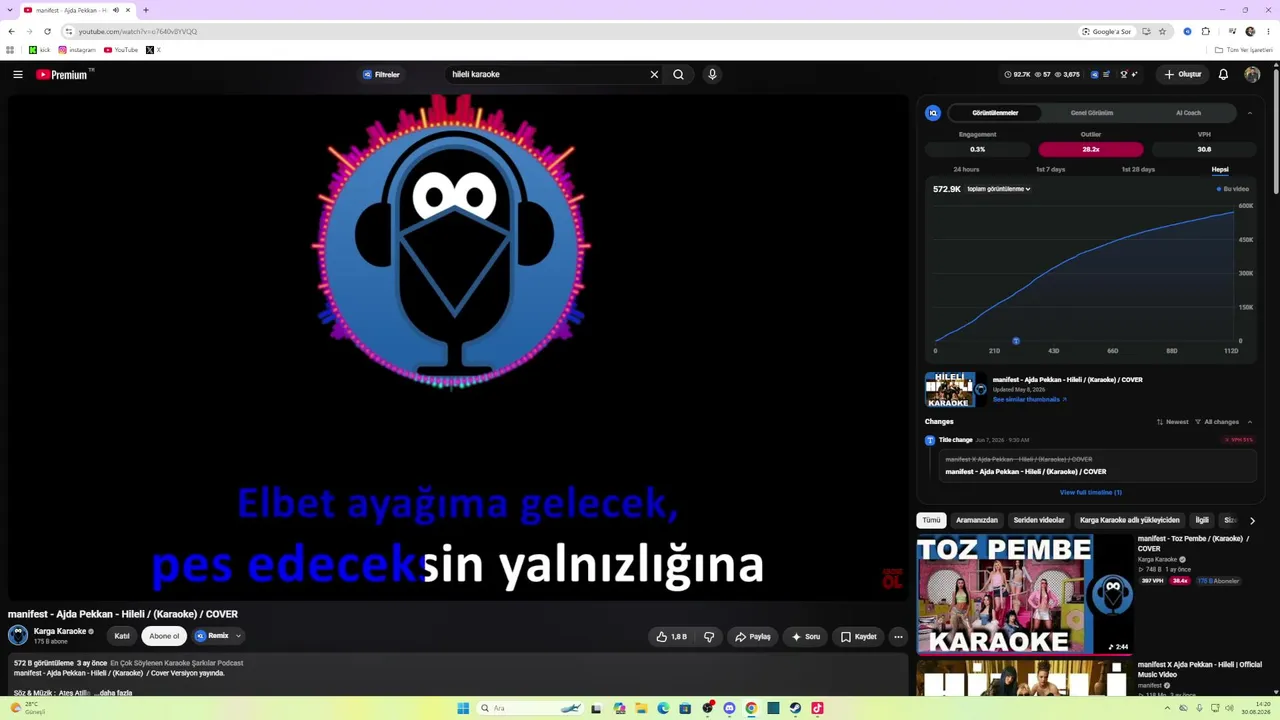The image size is (1280, 720).
Task: Open Instagram bookmark
Action: coord(77,50)
